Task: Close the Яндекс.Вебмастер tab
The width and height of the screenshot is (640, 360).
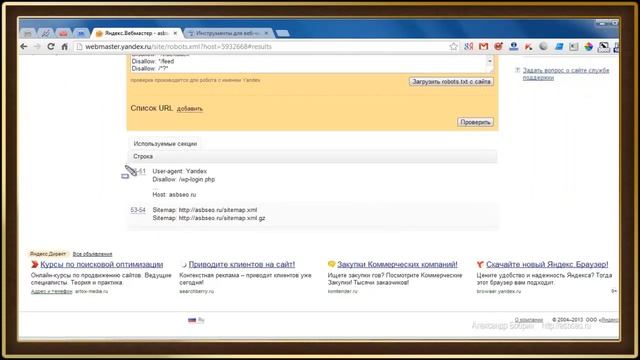Action: point(175,33)
